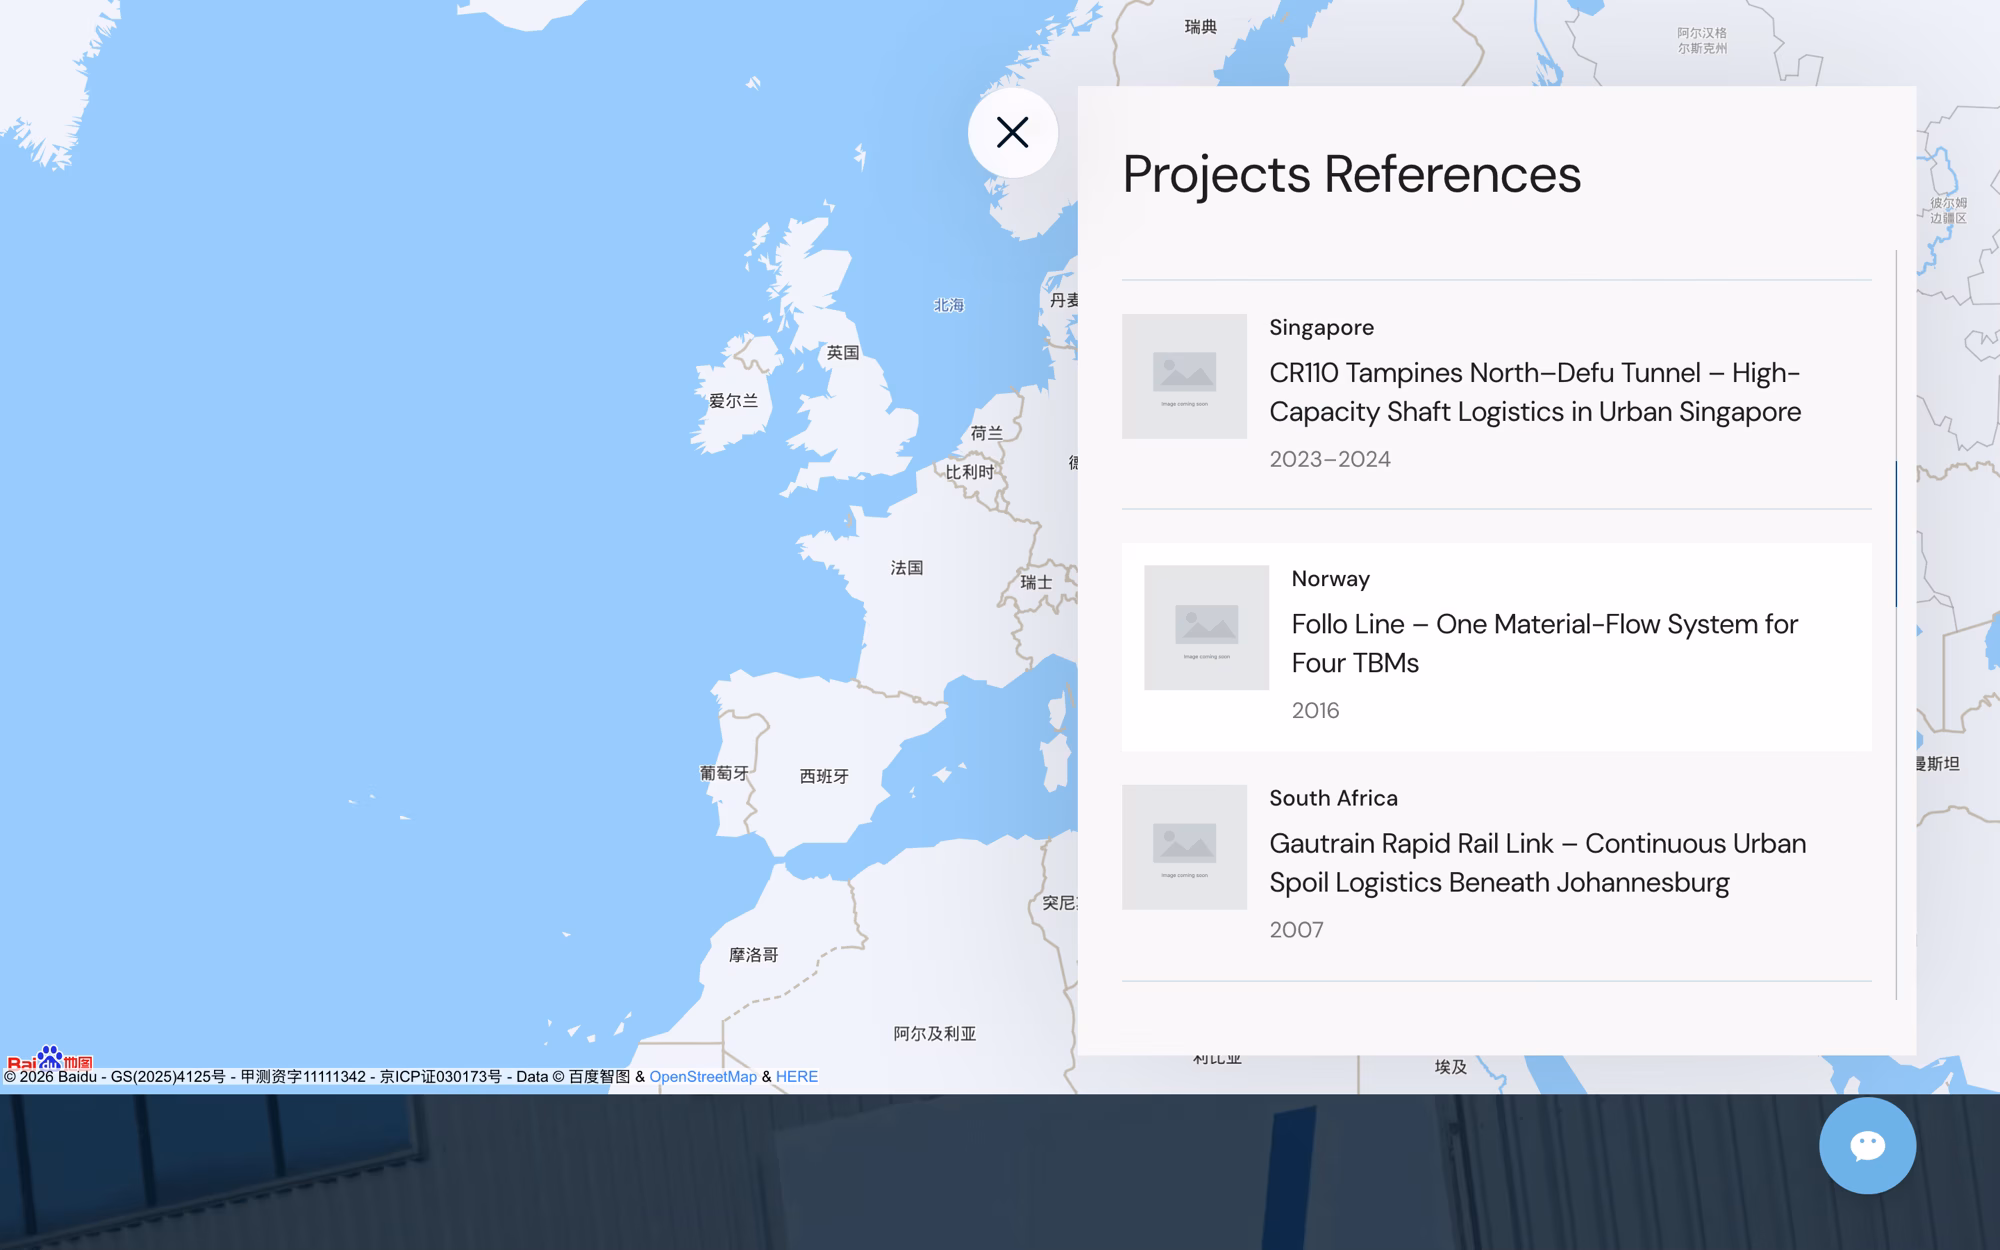Image resolution: width=2000 pixels, height=1250 pixels.
Task: Click the 爱尔兰 map label
Action: 733,401
